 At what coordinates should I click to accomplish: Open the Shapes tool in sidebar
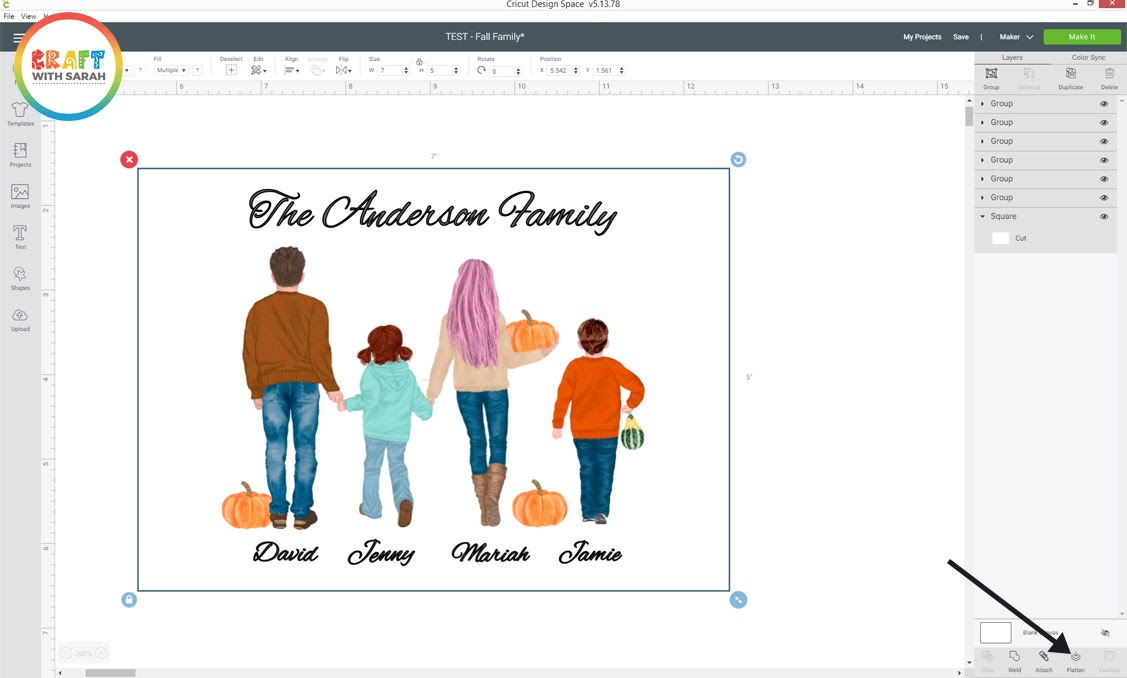coord(20,276)
